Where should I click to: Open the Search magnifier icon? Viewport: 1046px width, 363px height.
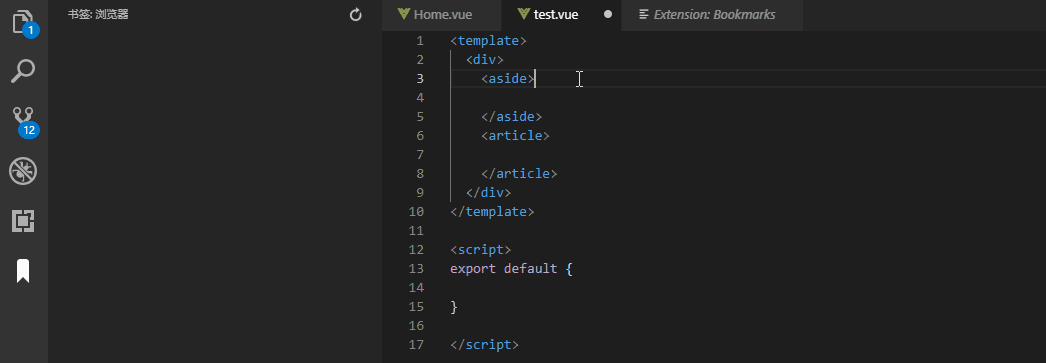point(23,71)
